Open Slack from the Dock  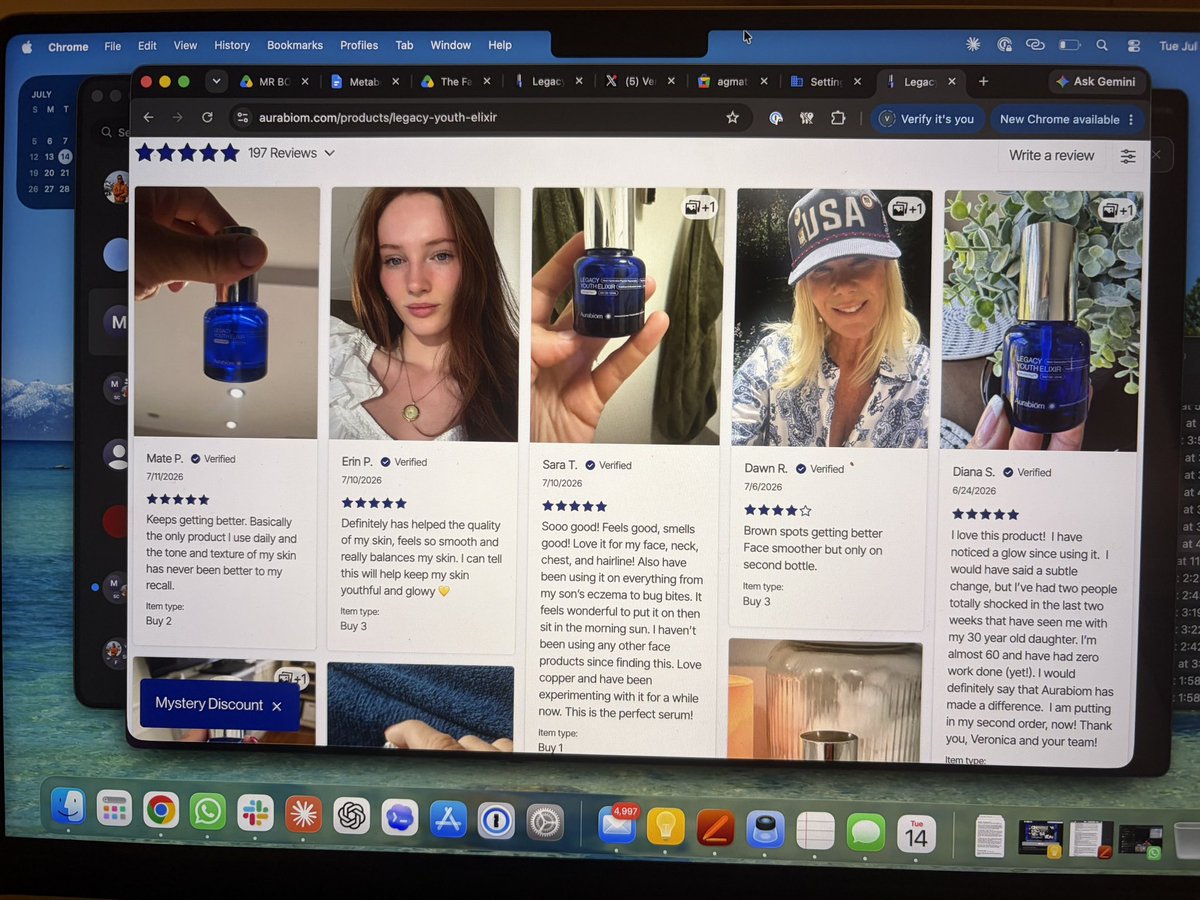point(255,812)
